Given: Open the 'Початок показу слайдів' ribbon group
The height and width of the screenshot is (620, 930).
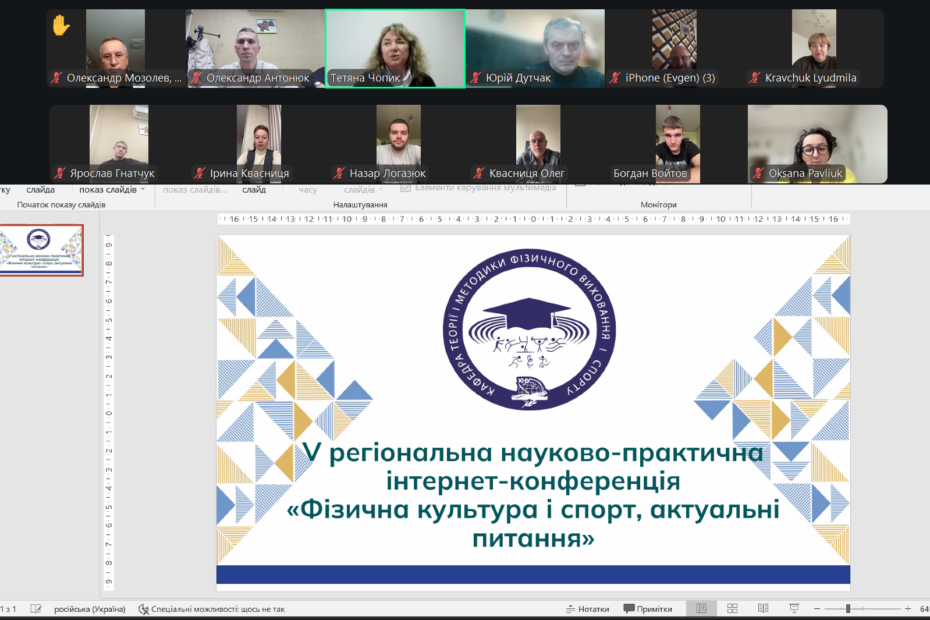Looking at the screenshot, I should click(62, 204).
